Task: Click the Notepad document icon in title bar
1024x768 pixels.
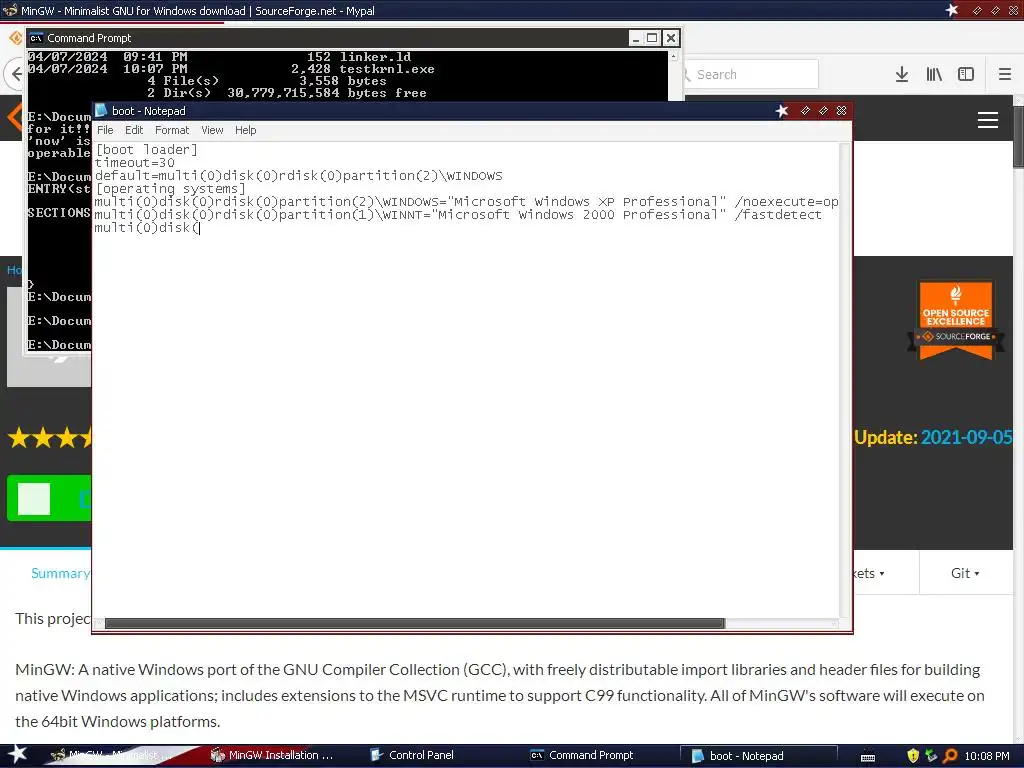Action: point(101,110)
